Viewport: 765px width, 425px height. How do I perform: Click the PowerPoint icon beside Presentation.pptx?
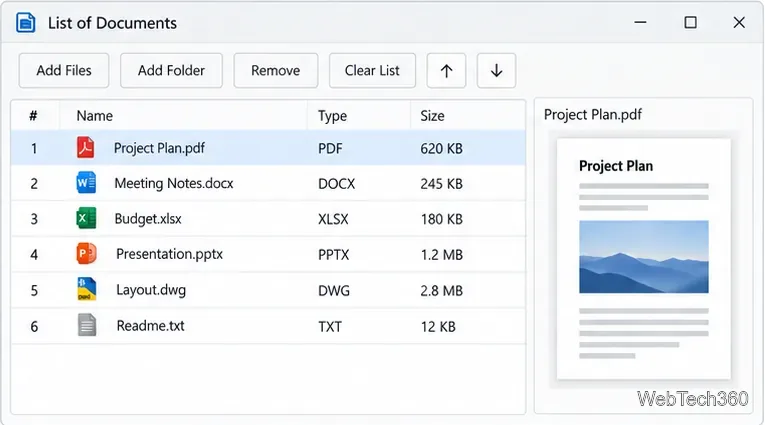[x=86, y=254]
